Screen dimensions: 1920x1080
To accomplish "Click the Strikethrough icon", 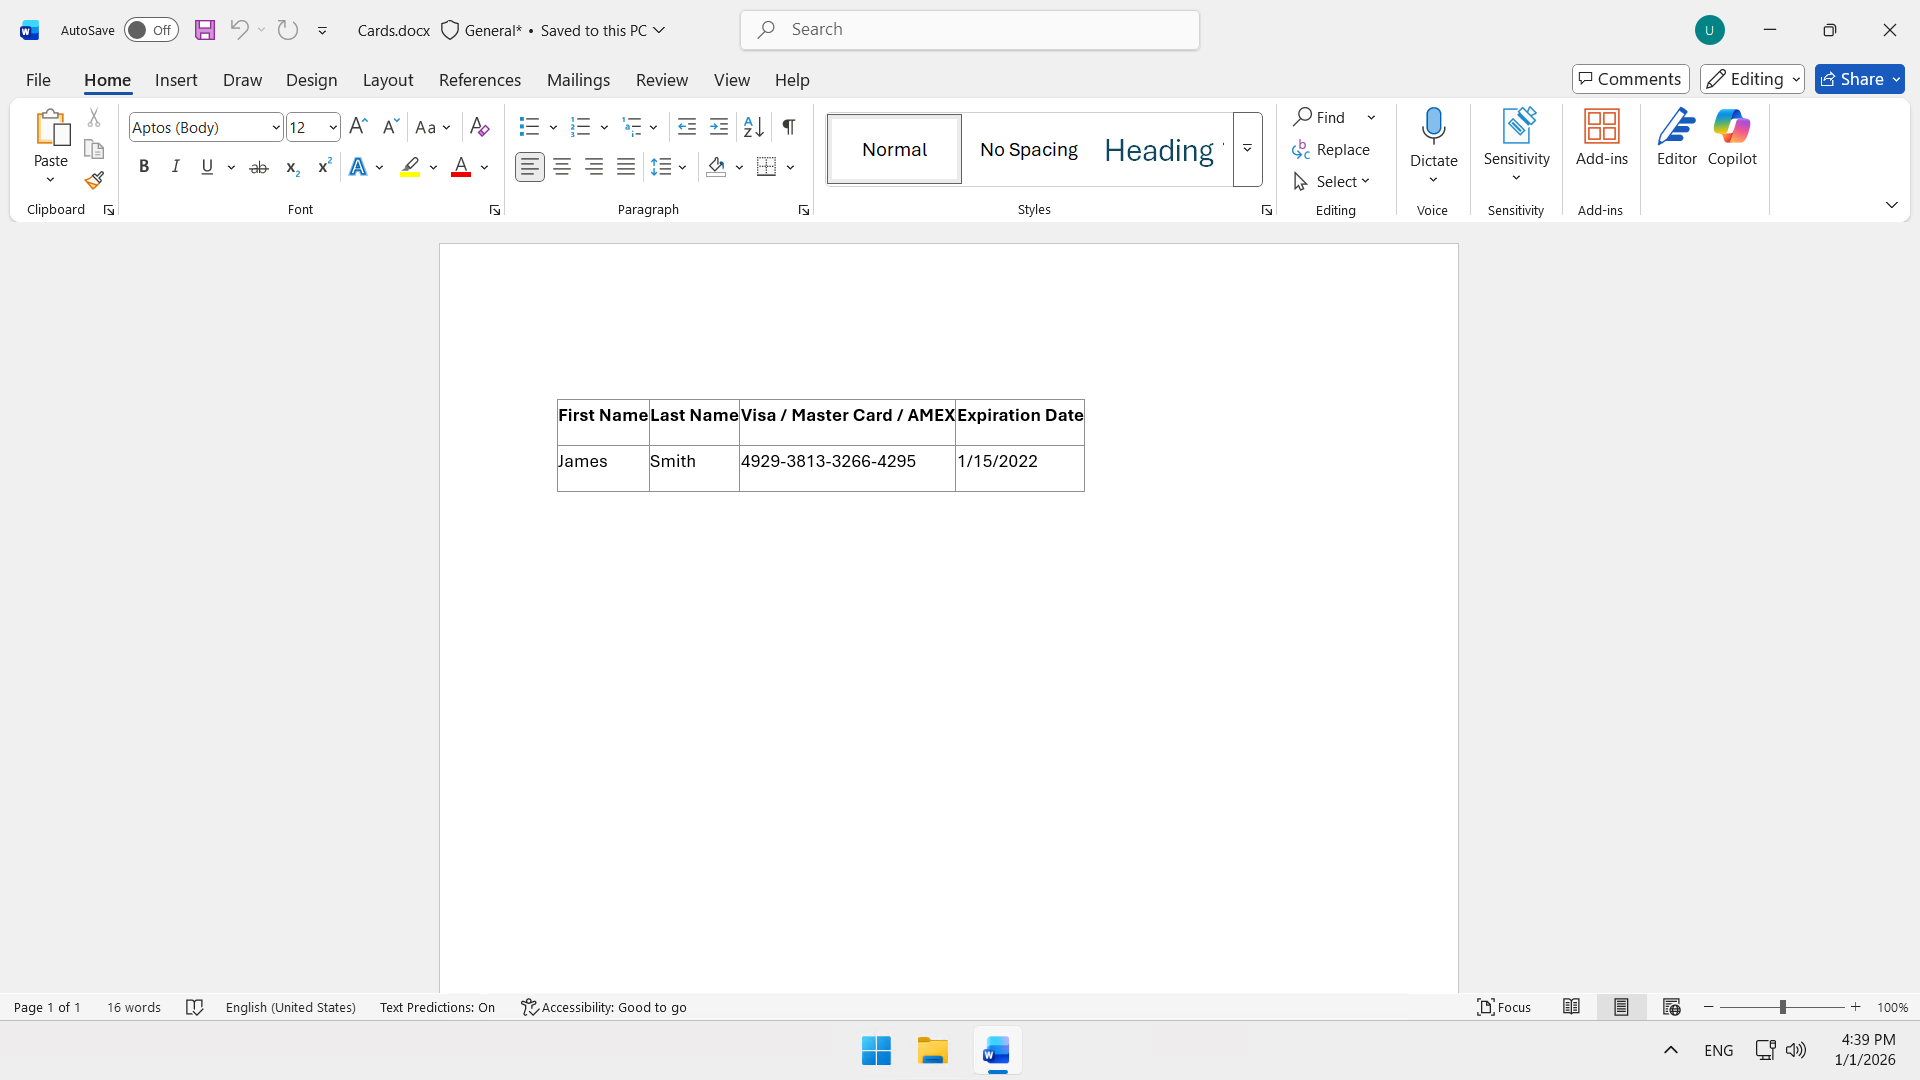I will (x=259, y=167).
